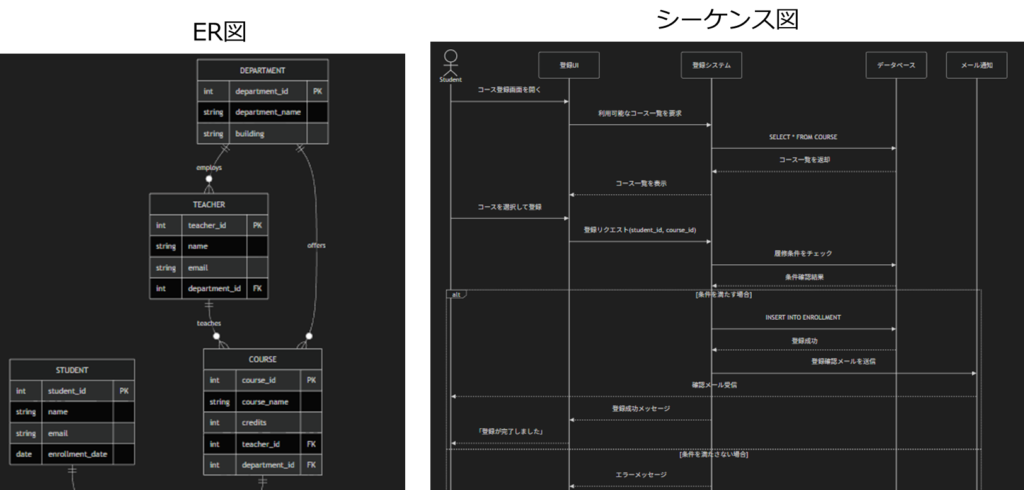The height and width of the screenshot is (490, 1024).
Task: Select the TEACHER entity header
Action: (x=208, y=204)
